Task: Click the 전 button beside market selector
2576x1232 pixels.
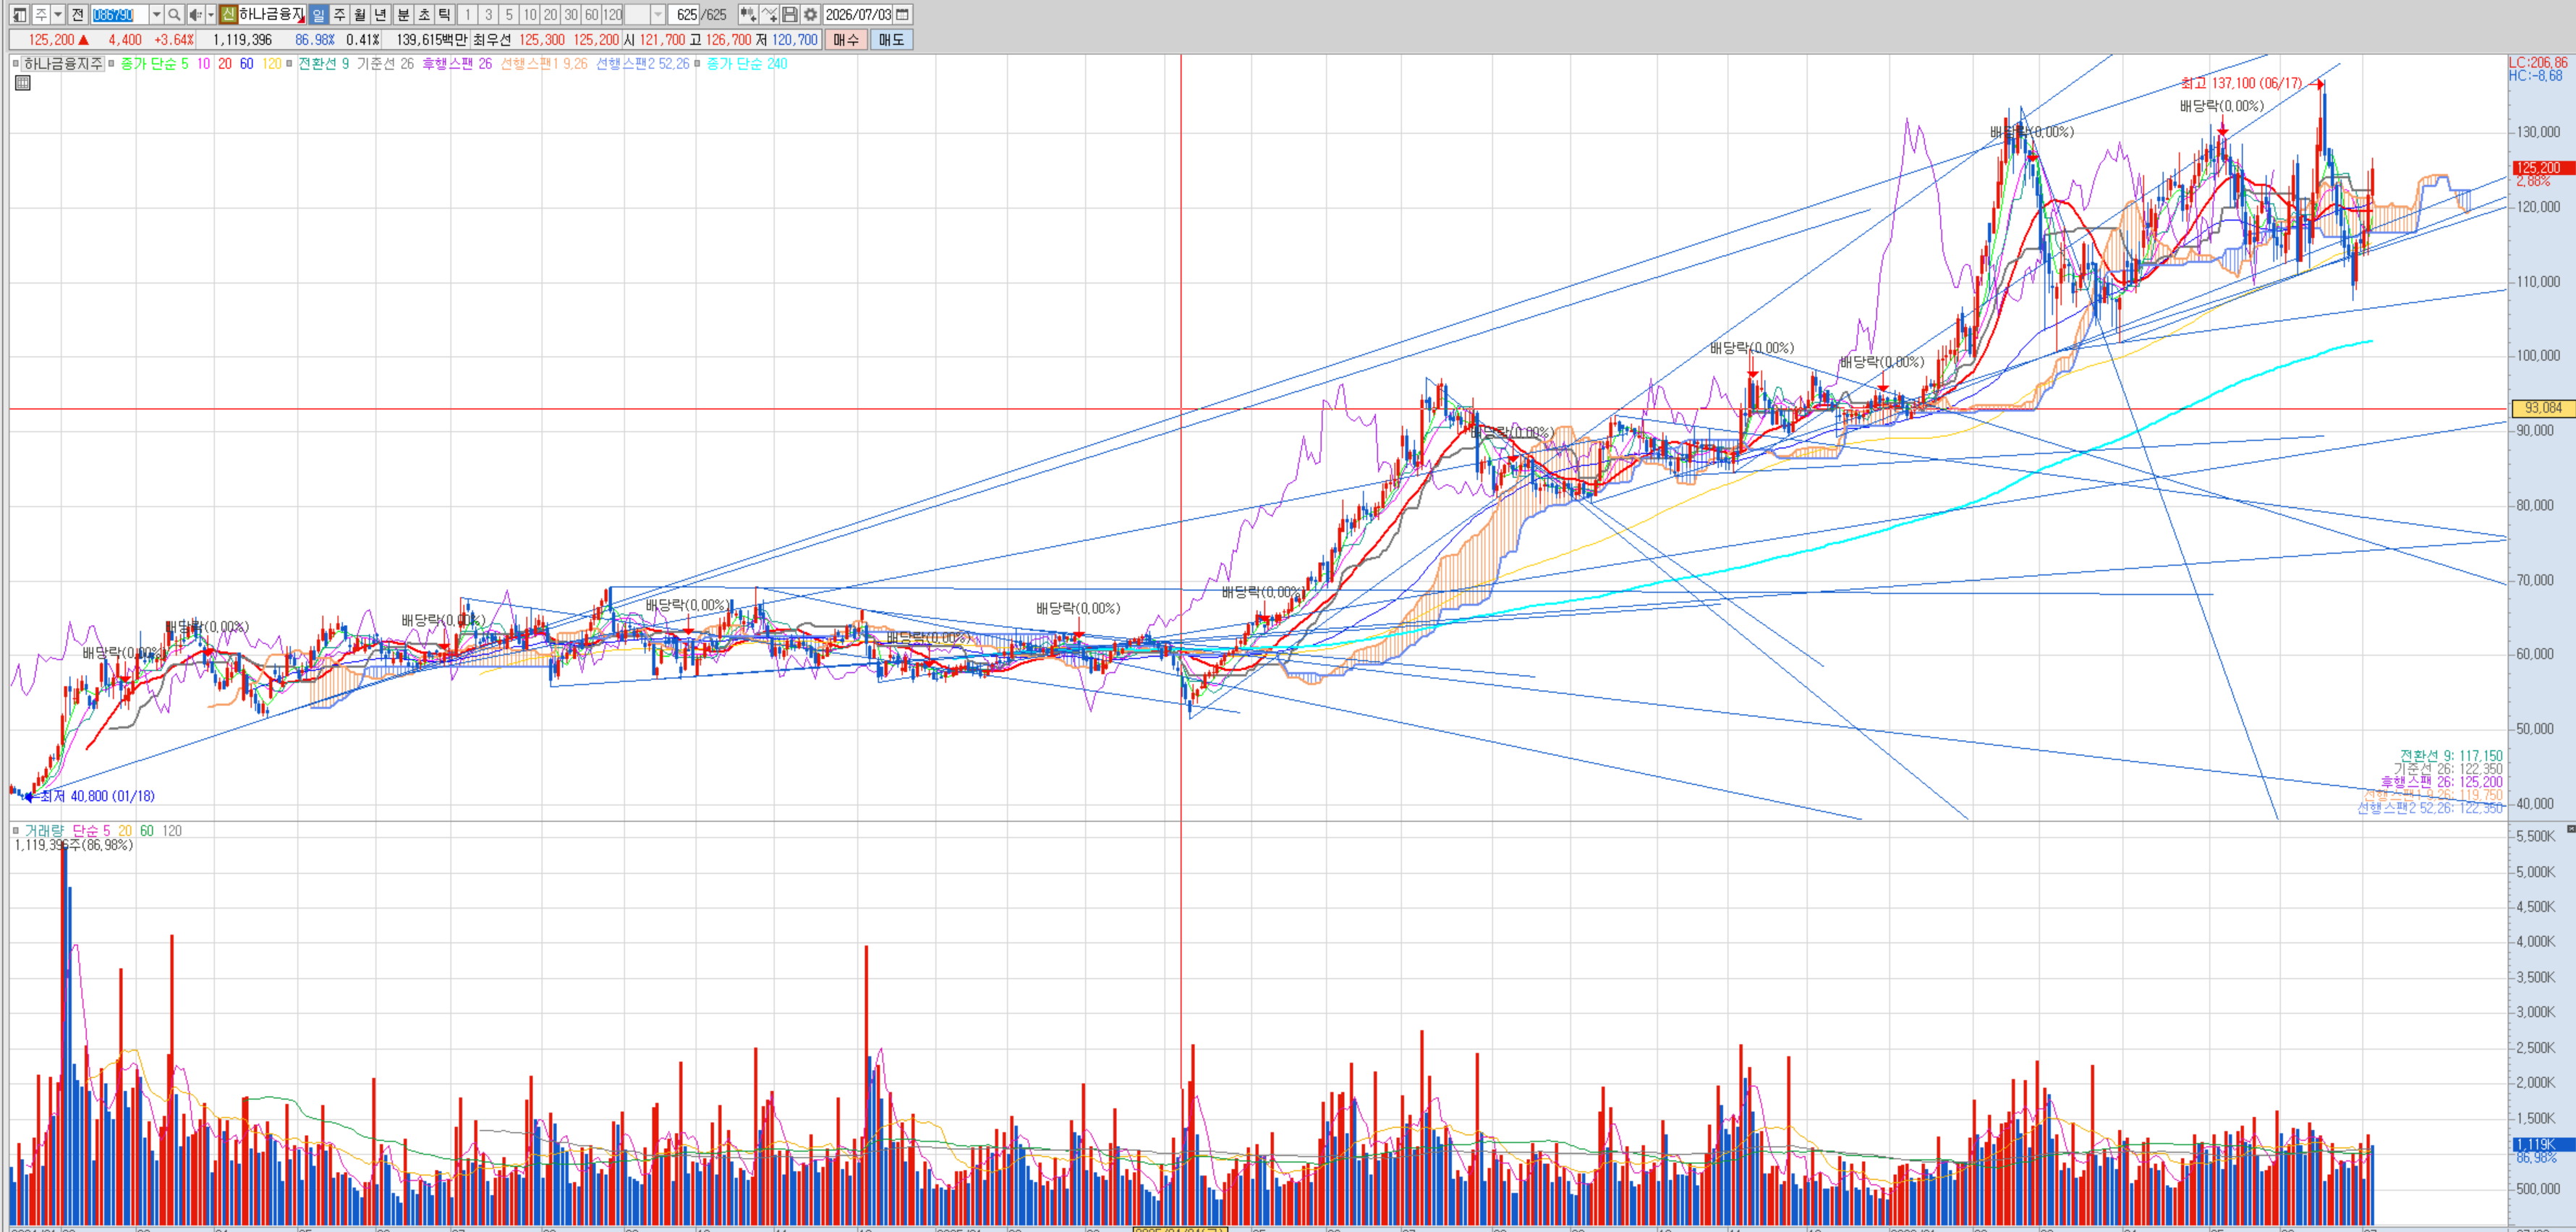Action: (77, 15)
